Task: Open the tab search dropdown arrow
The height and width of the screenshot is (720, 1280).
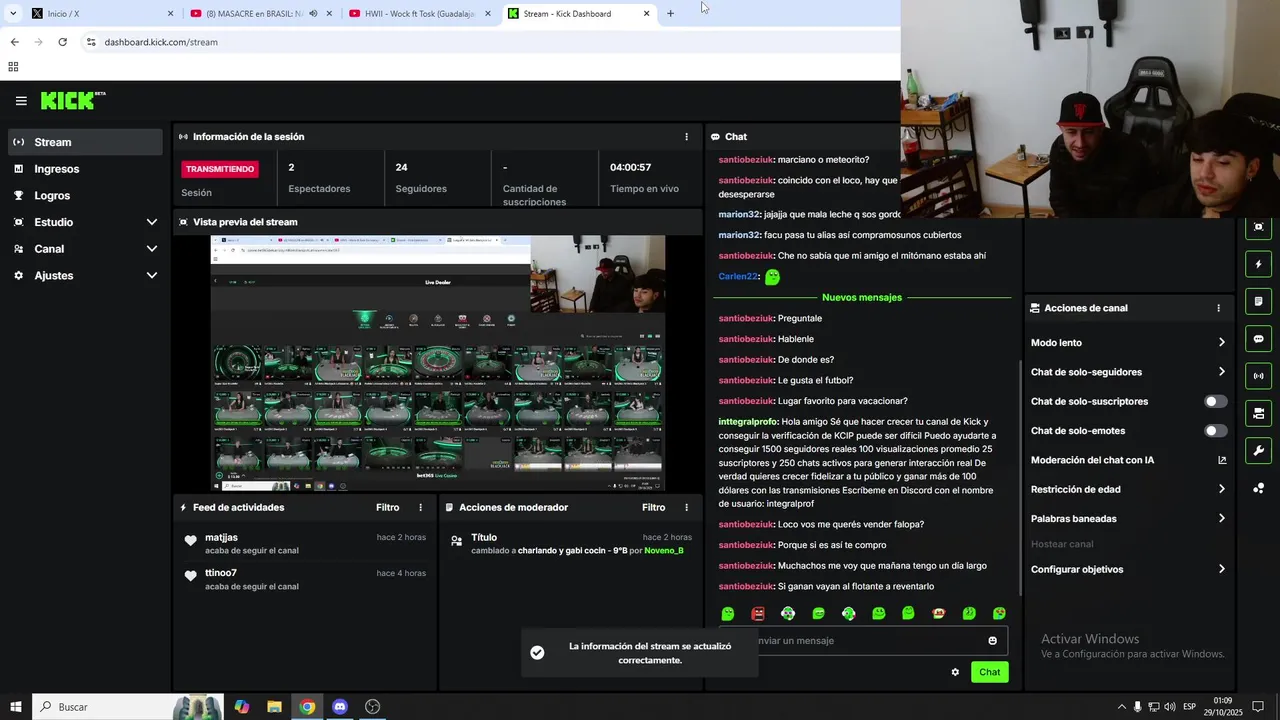Action: [x=13, y=14]
